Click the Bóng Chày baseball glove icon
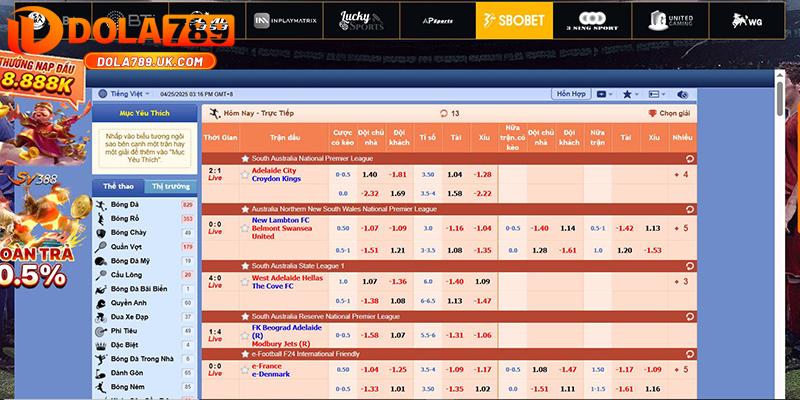 click(101, 233)
